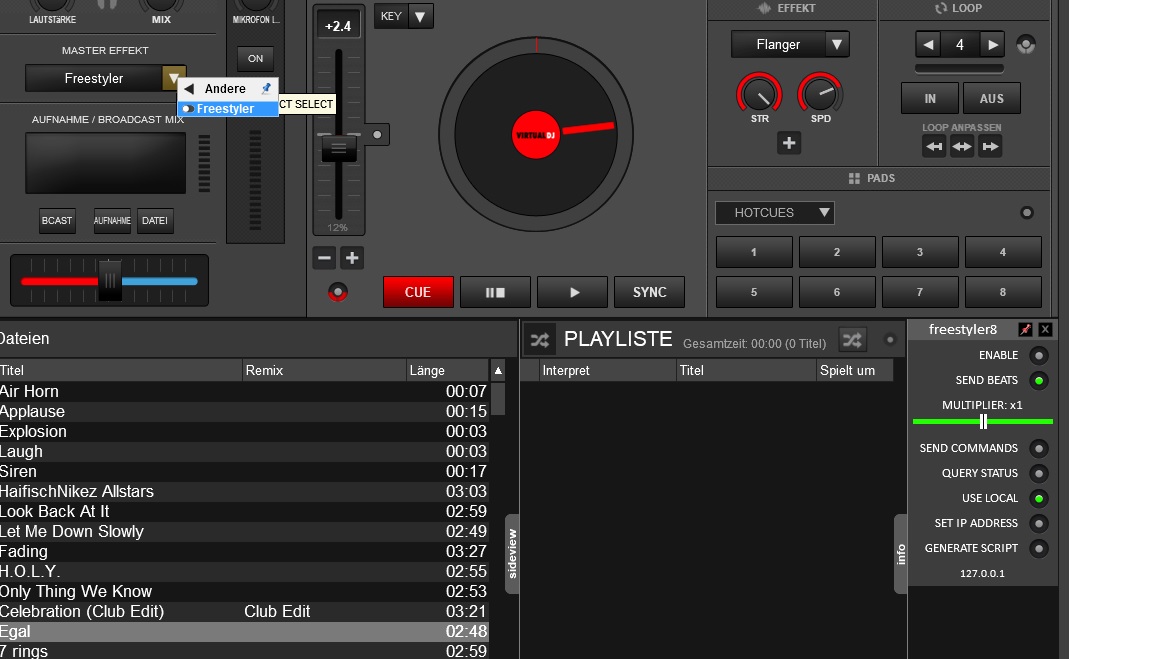Screen dimensions: 1152x659
Task: Open the HOTCUES pads dropdown
Action: click(x=774, y=213)
